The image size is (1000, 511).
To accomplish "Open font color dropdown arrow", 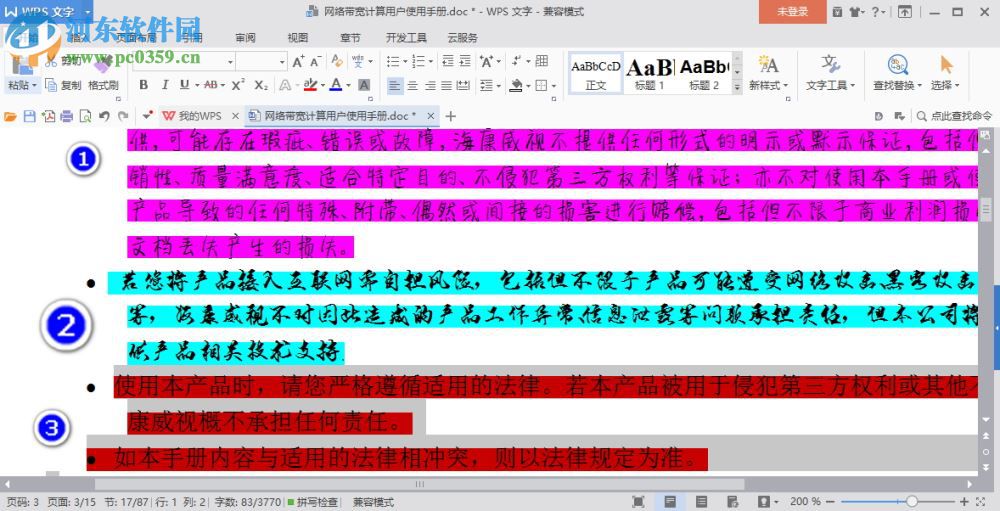I will 348,85.
